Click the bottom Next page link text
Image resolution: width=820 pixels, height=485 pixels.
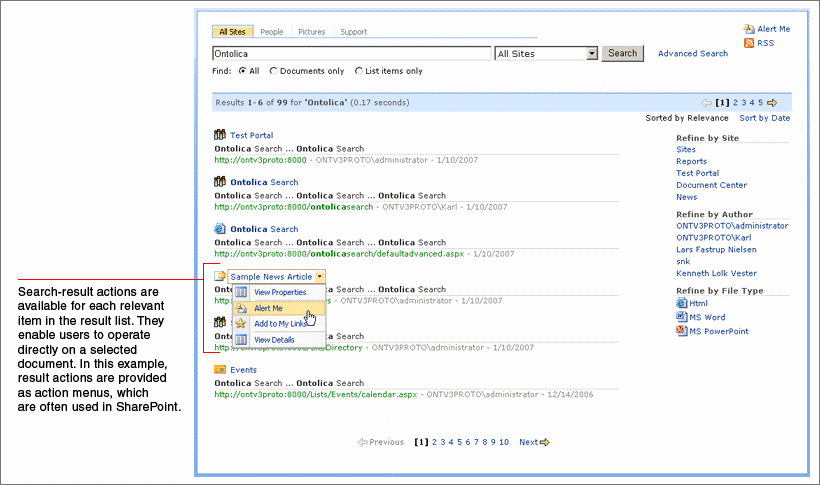528,442
